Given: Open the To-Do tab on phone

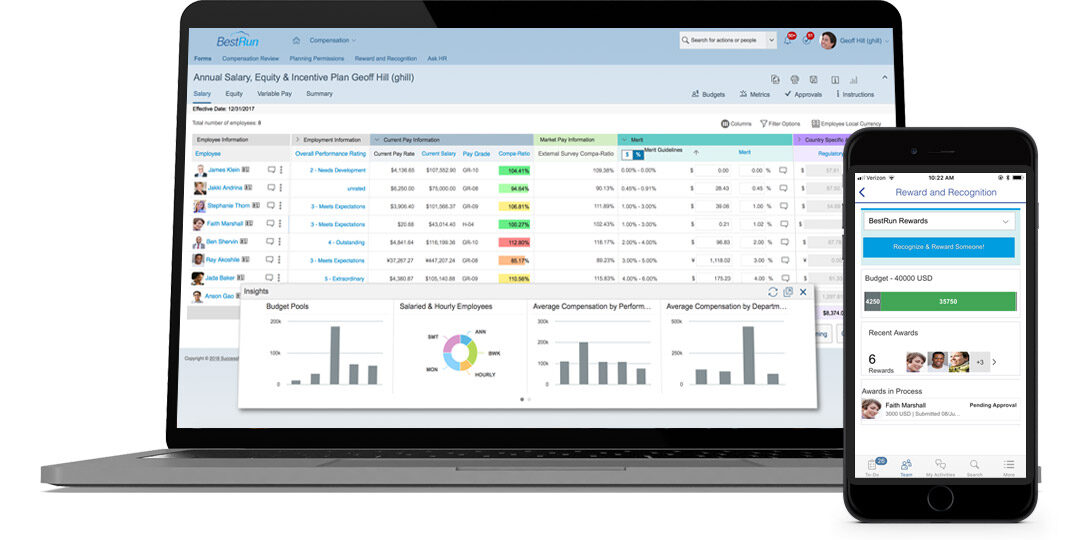Looking at the screenshot, I should (873, 467).
